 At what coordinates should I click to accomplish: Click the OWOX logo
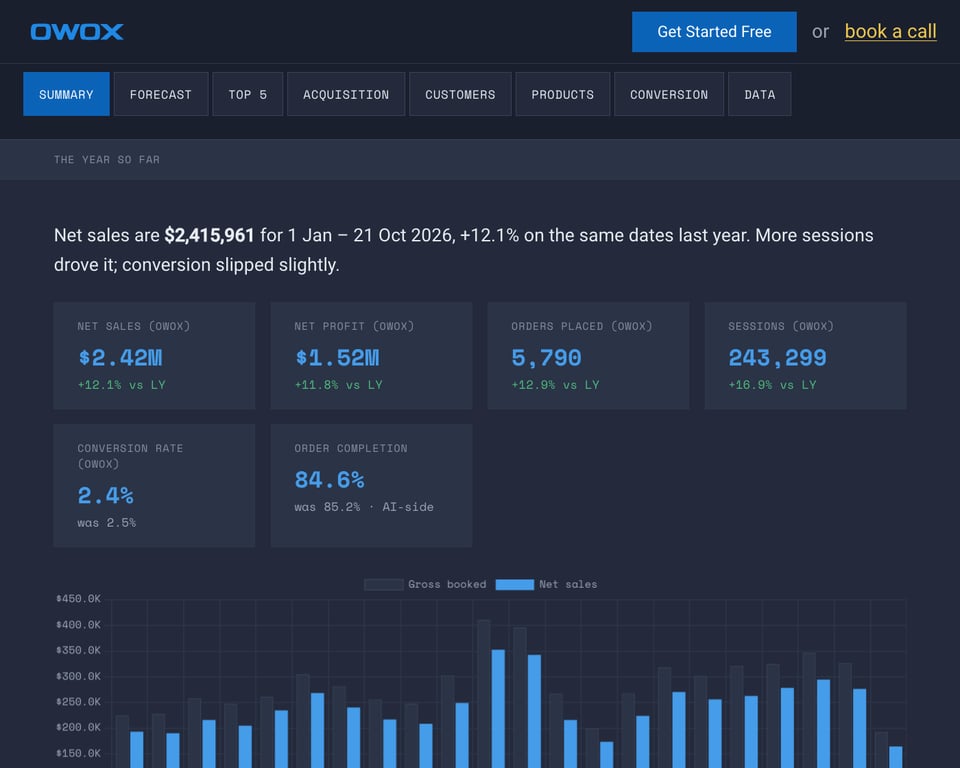coord(77,32)
